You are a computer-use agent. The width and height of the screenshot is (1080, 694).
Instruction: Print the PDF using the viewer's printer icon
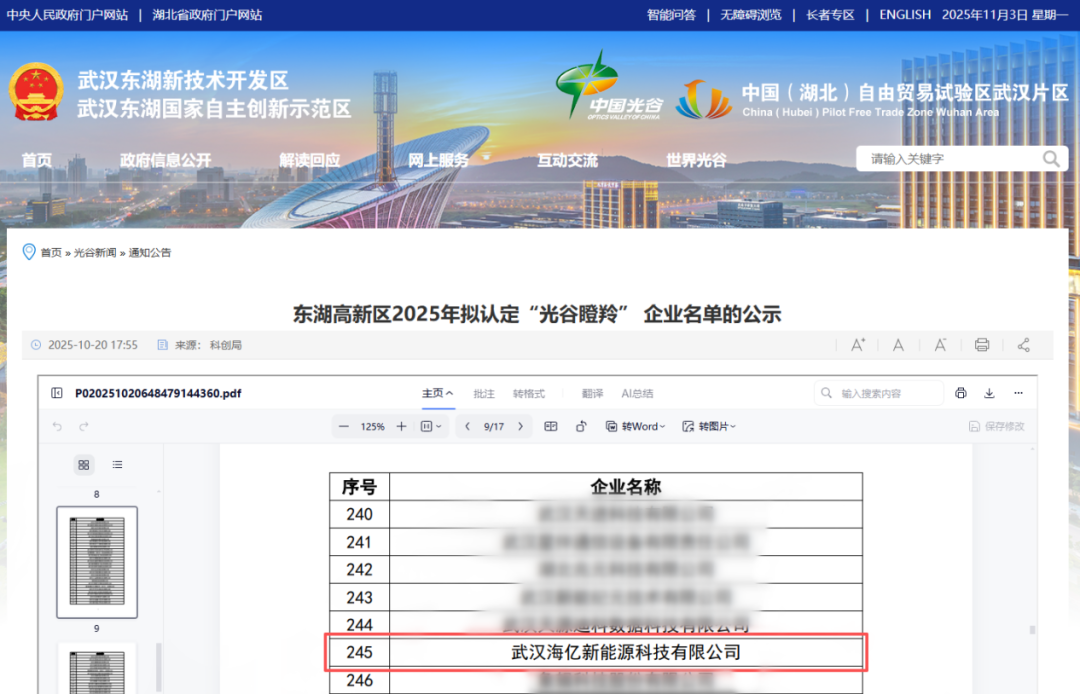(x=961, y=393)
